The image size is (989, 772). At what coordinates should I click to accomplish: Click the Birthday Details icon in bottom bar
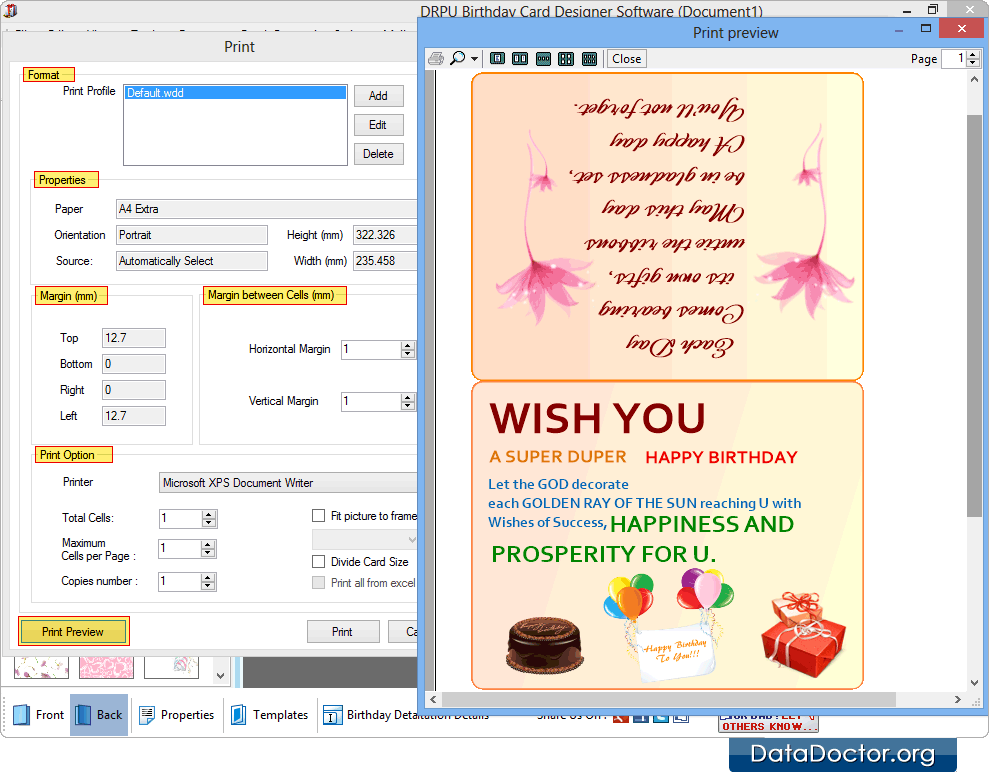point(332,715)
